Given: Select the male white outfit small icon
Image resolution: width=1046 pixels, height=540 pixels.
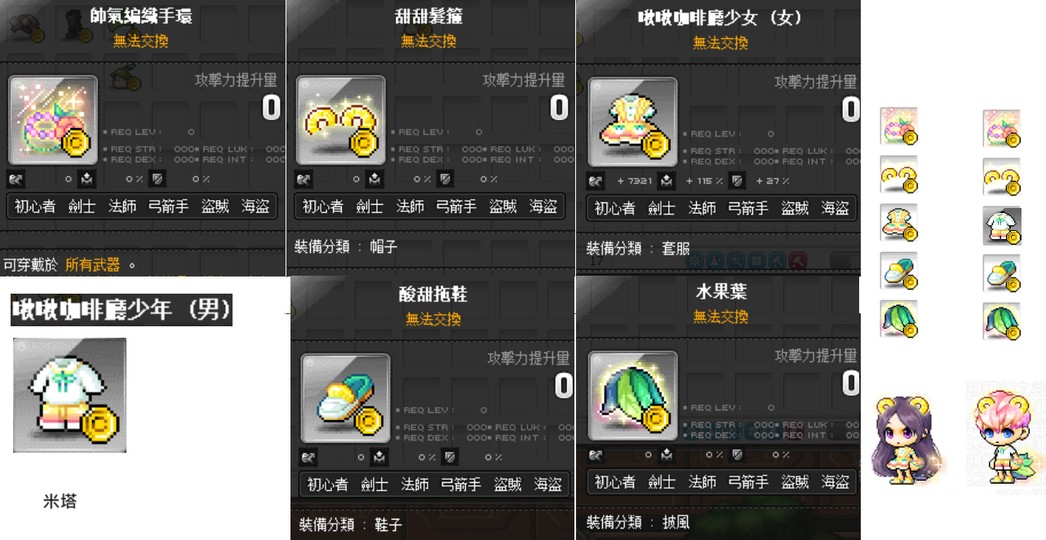Looking at the screenshot, I should pos(1002,226).
